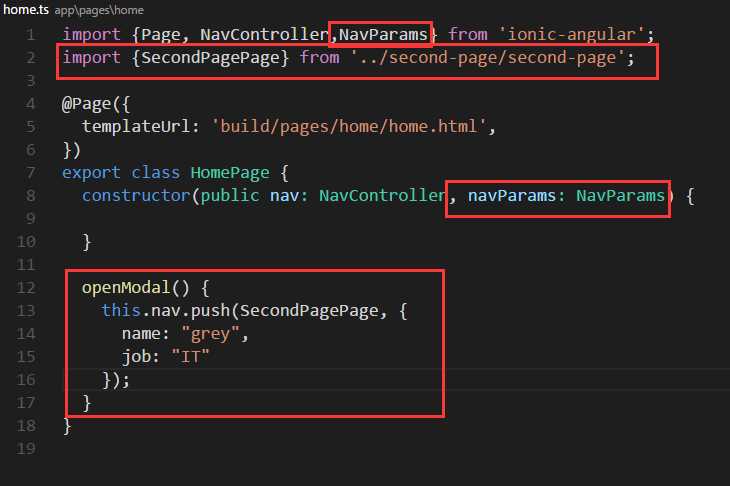Click the app\pages\home path label
The height and width of the screenshot is (486, 730).
pos(99,10)
